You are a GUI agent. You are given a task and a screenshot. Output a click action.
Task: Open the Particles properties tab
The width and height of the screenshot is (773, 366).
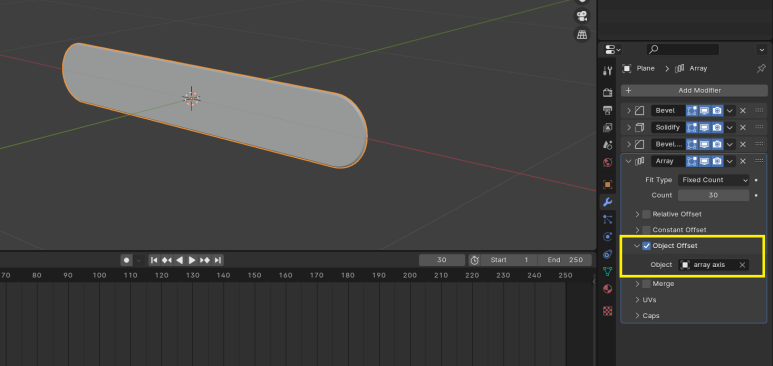[x=607, y=220]
